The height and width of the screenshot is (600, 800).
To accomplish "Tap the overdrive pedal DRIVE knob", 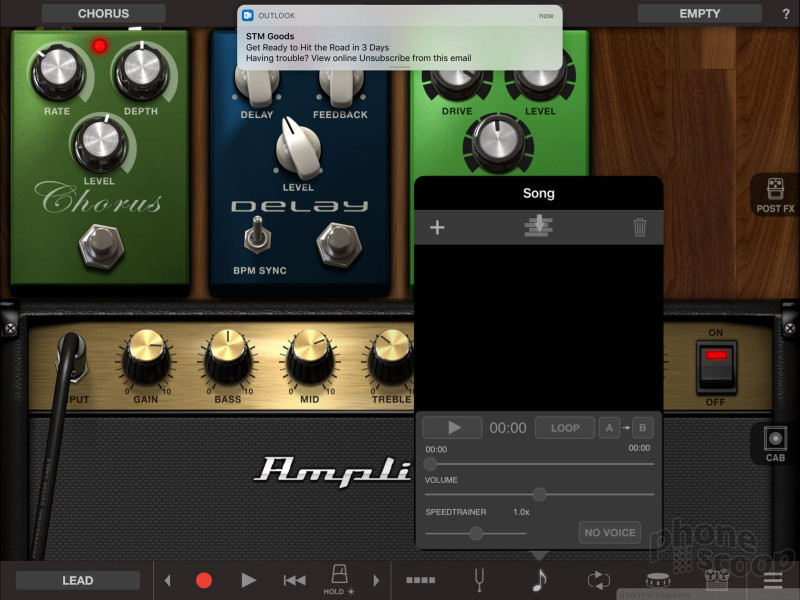I will click(x=456, y=83).
